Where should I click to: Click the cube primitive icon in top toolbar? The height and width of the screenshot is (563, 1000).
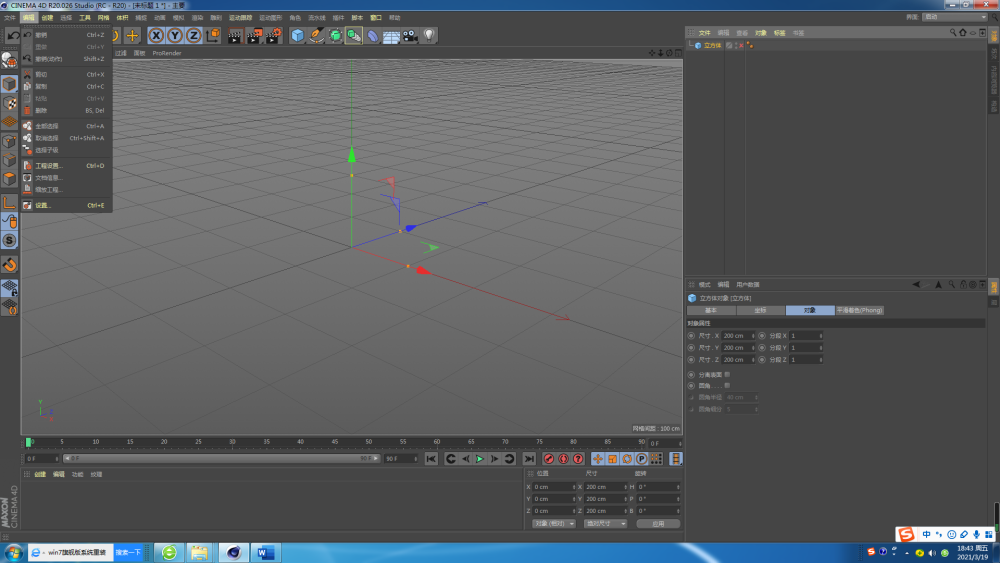[x=297, y=36]
